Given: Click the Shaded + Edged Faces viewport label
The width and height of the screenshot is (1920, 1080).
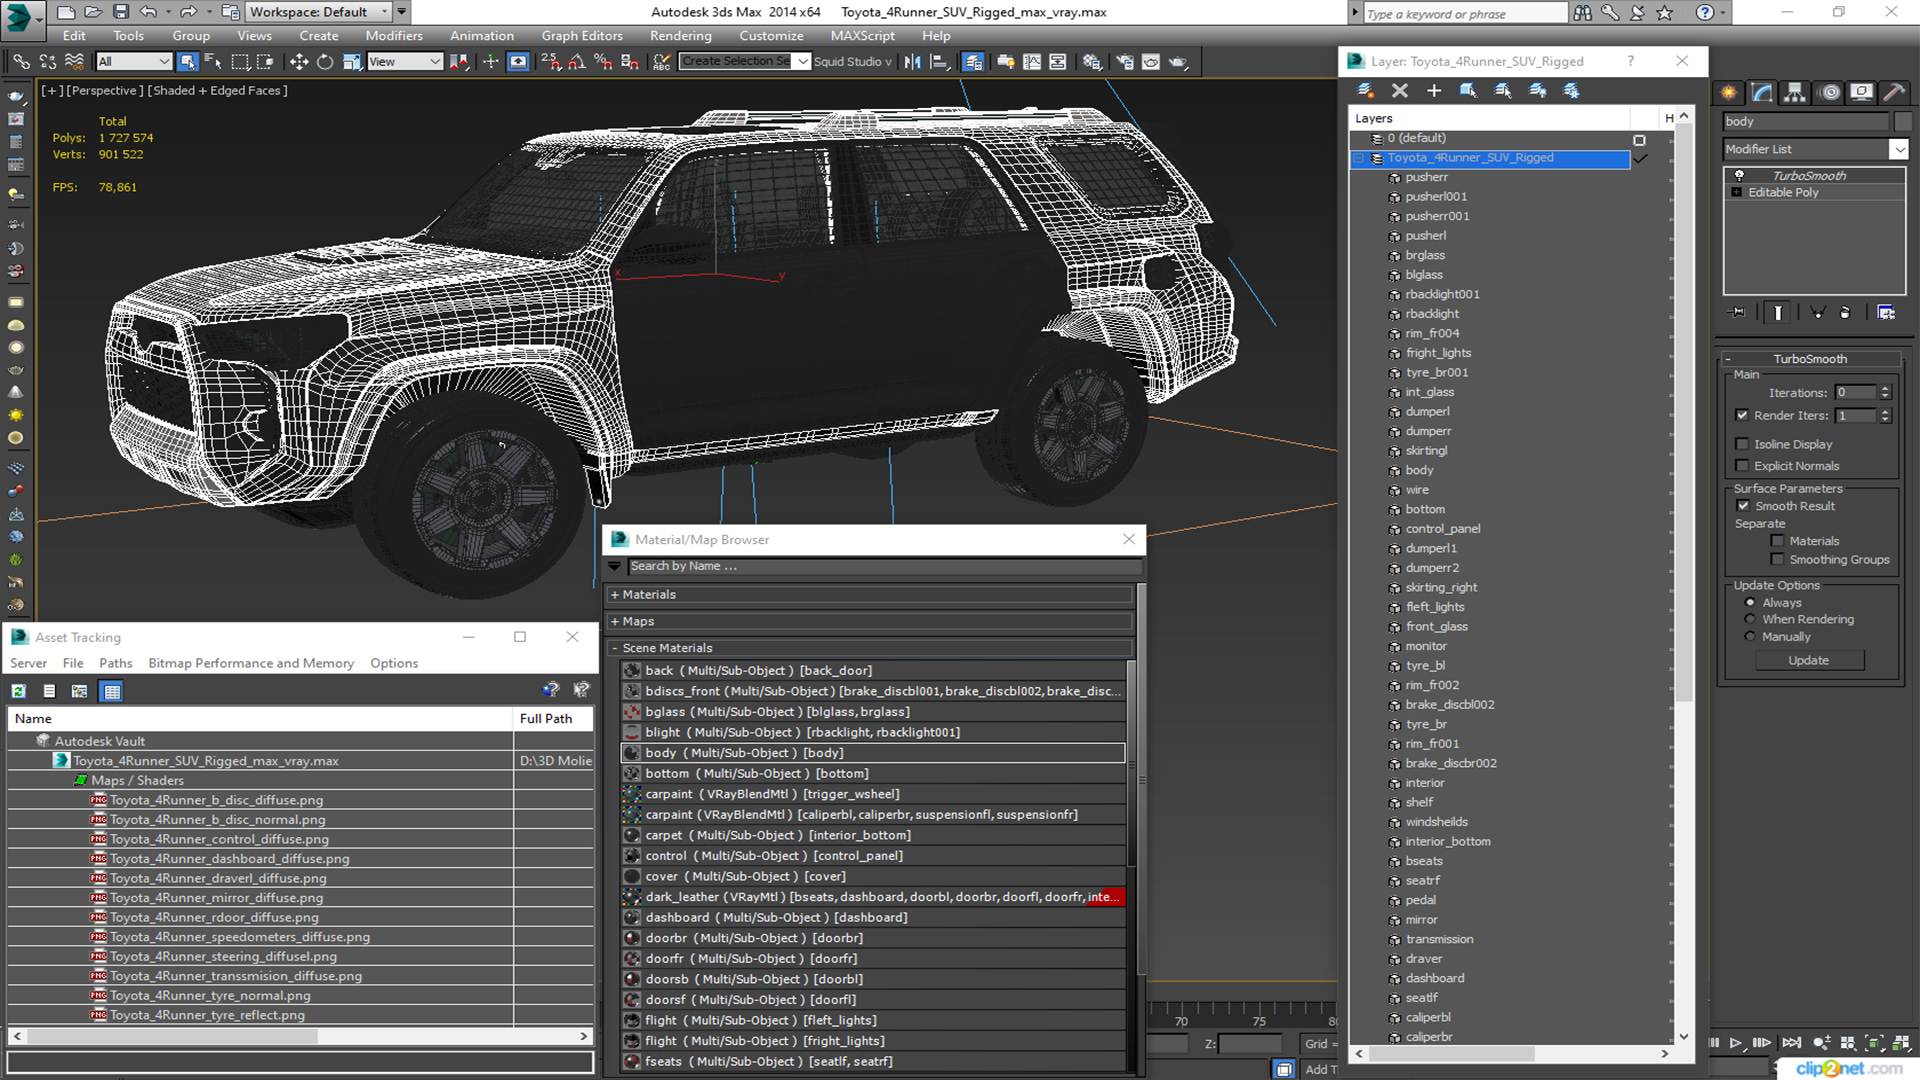Looking at the screenshot, I should click(217, 90).
